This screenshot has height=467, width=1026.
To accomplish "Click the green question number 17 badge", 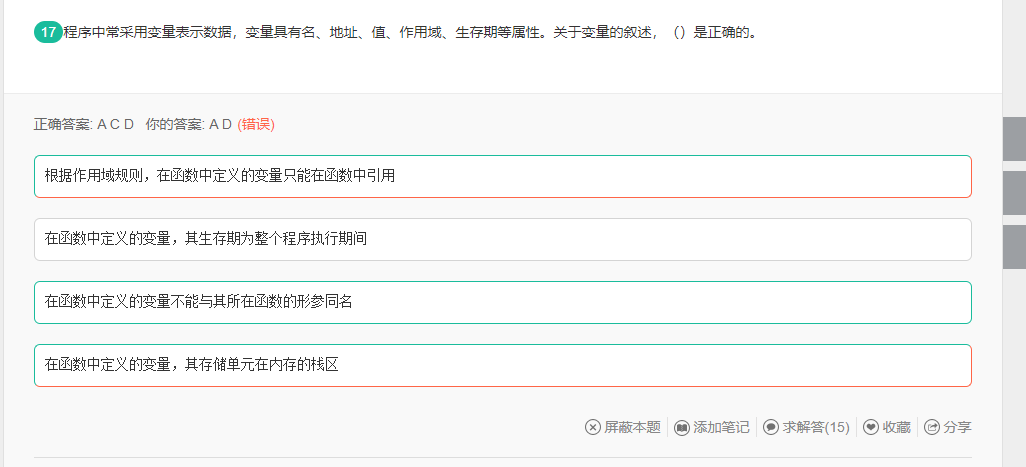I will click(x=48, y=32).
